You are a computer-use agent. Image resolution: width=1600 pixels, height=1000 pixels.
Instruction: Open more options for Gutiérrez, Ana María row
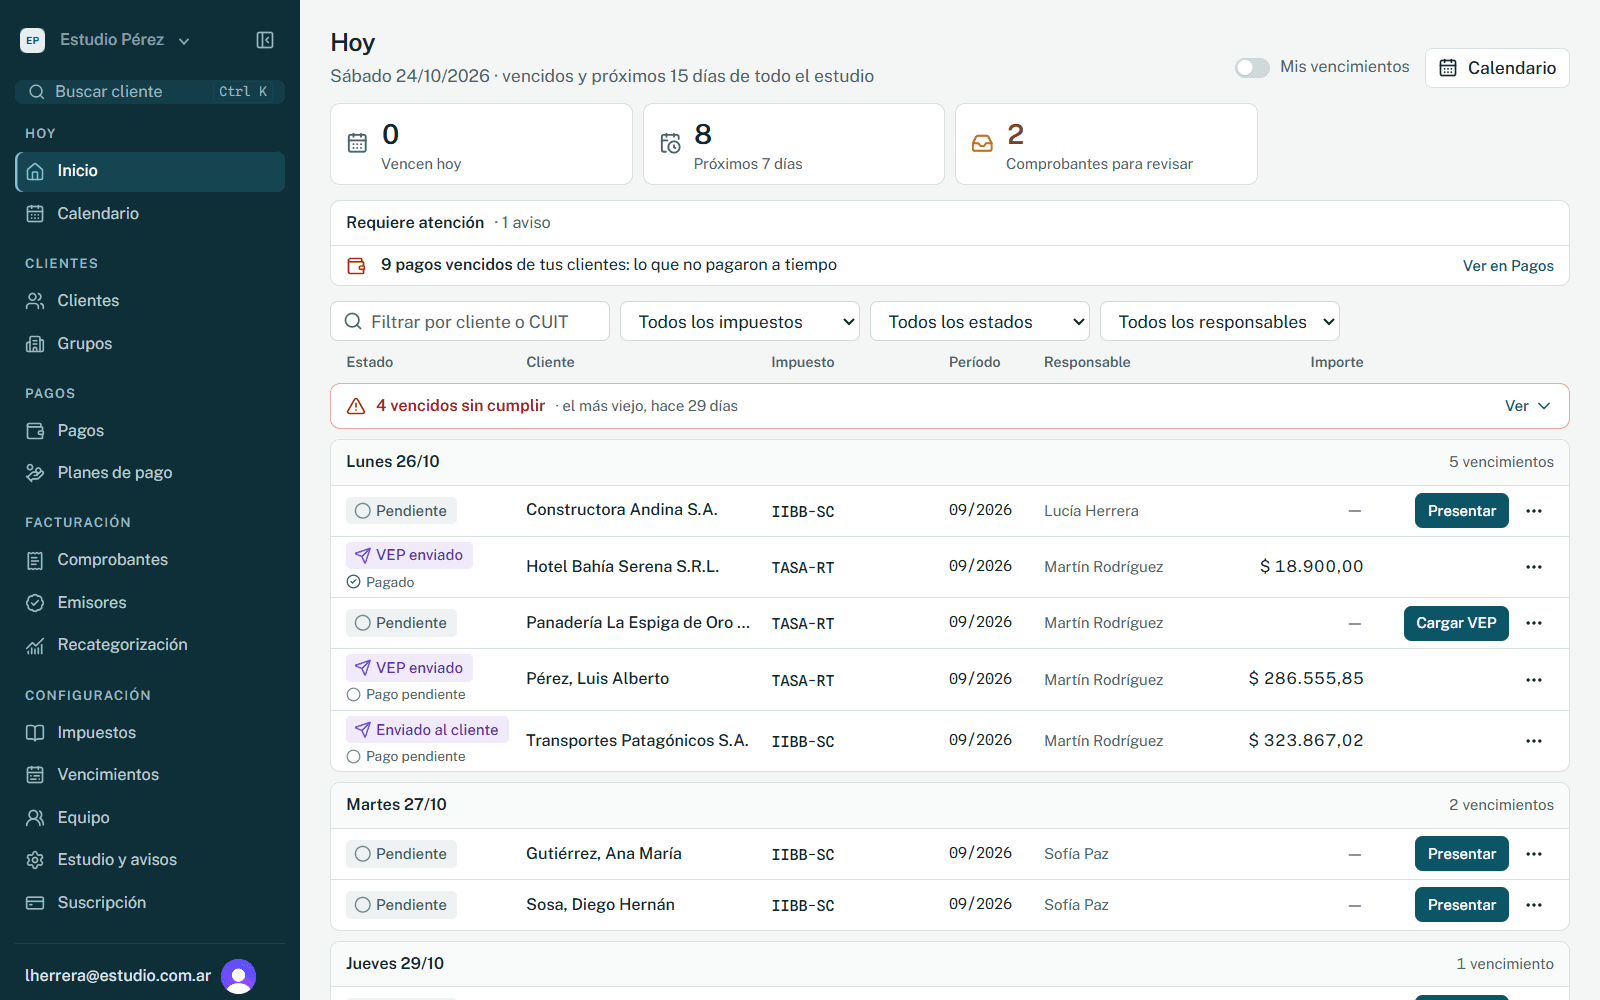click(x=1534, y=854)
